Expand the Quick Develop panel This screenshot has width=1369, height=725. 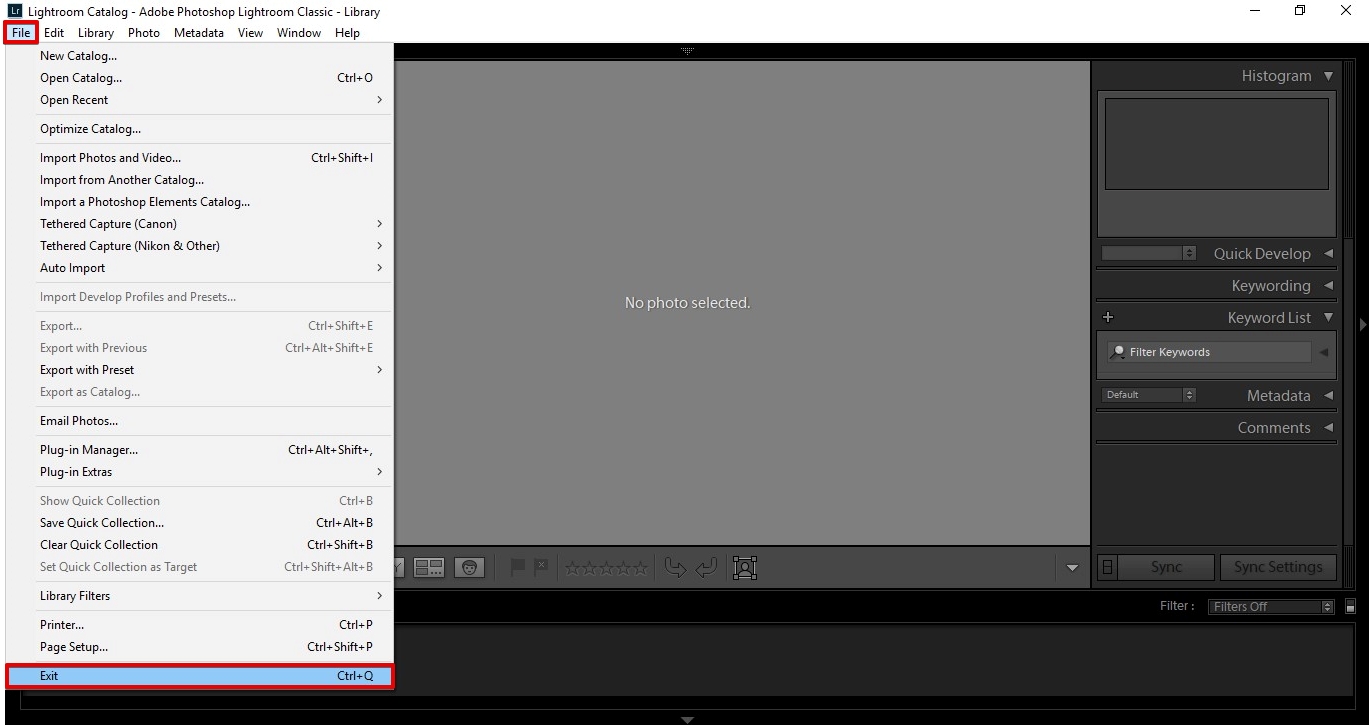pos(1328,254)
